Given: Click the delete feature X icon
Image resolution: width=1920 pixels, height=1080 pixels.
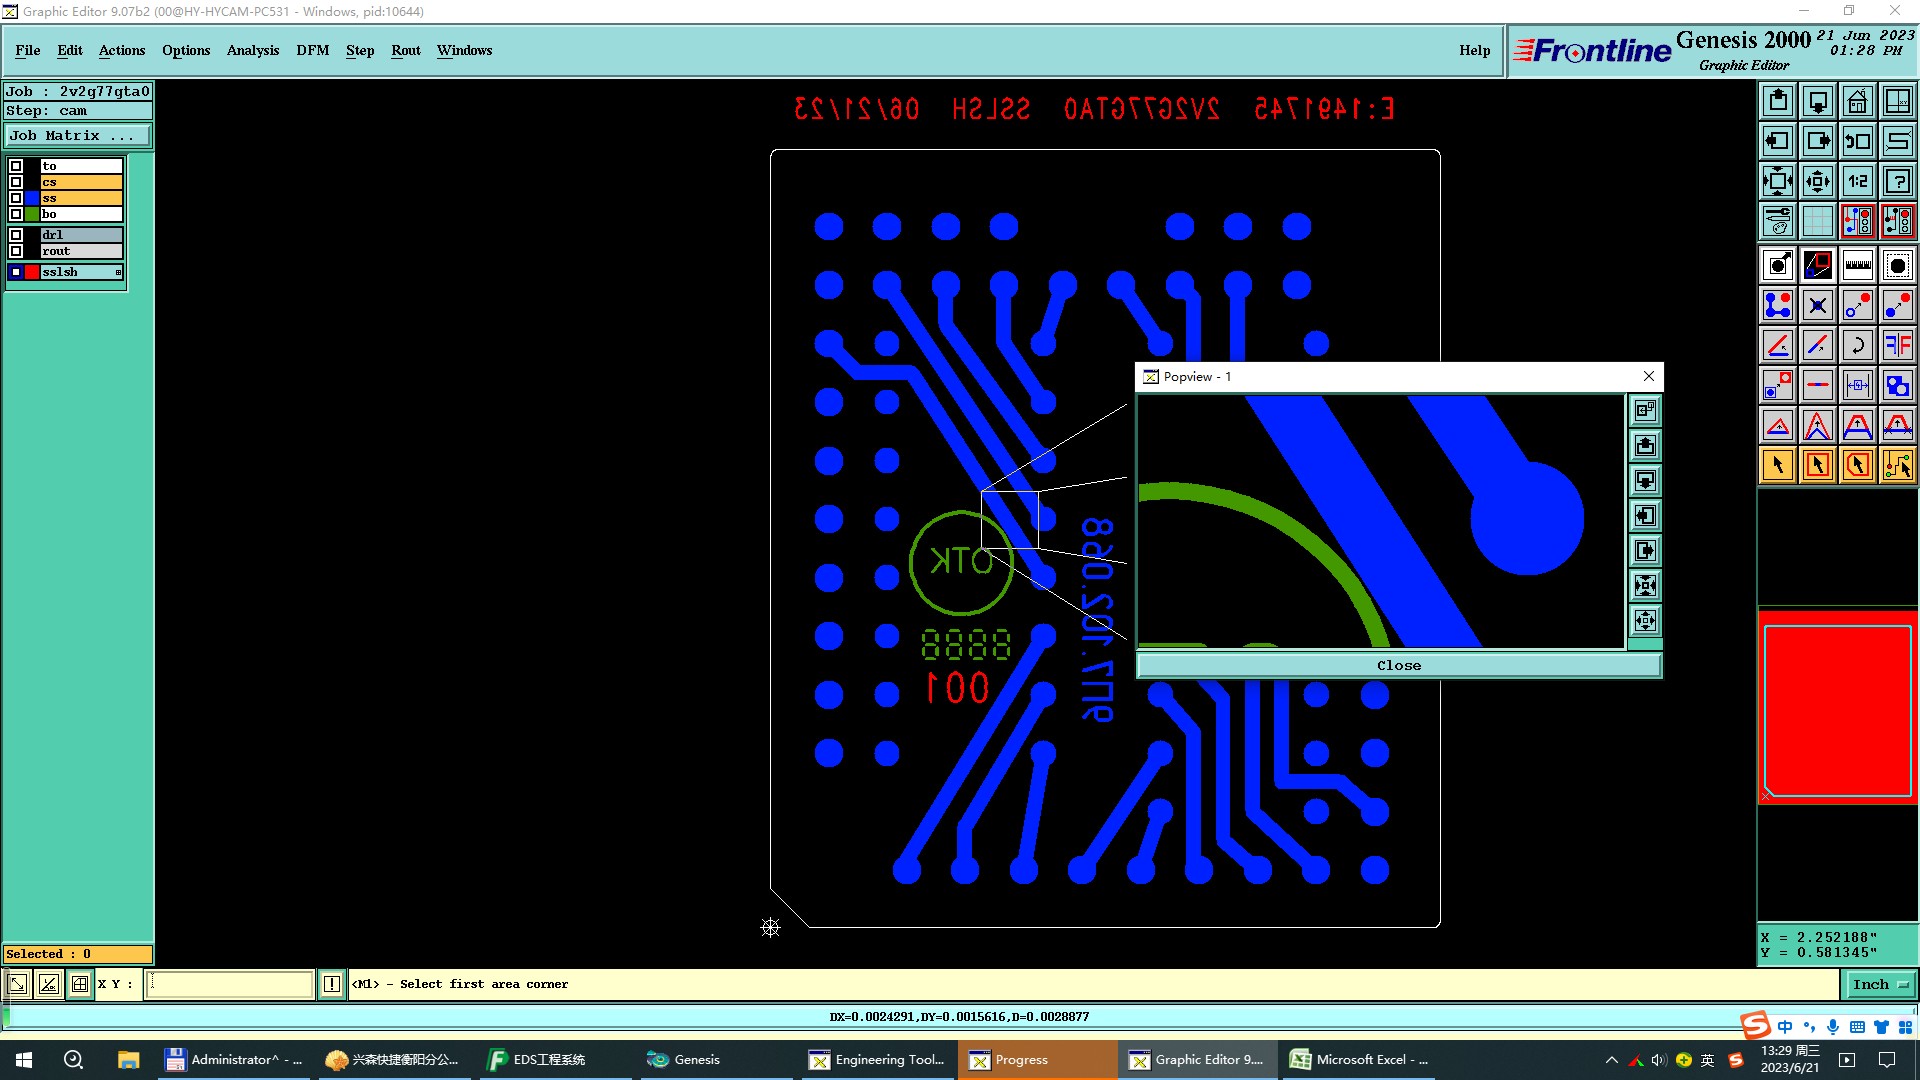Looking at the screenshot, I should coord(1817,305).
